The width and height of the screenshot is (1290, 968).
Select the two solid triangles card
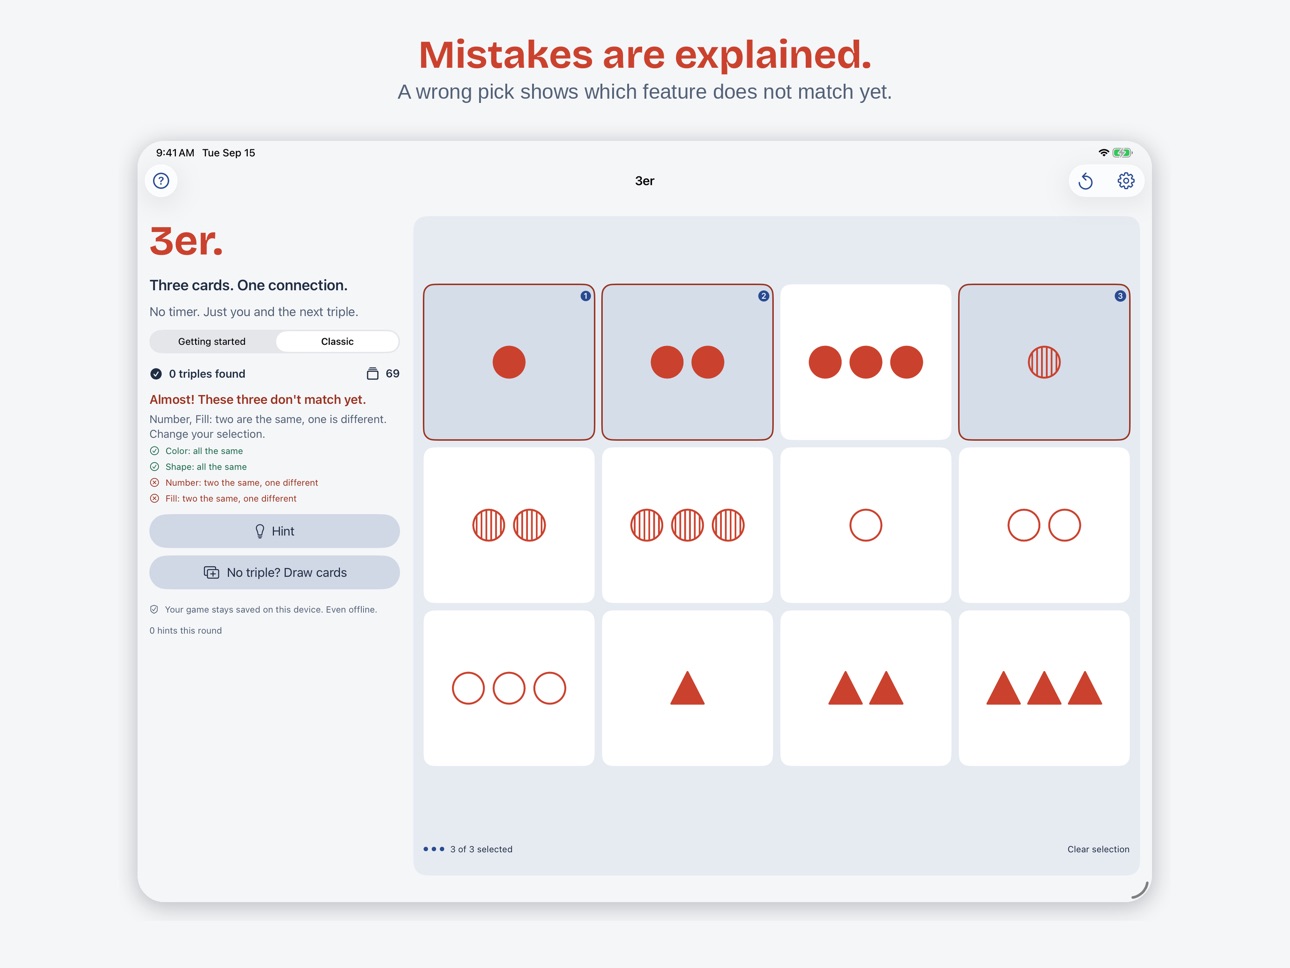click(866, 688)
